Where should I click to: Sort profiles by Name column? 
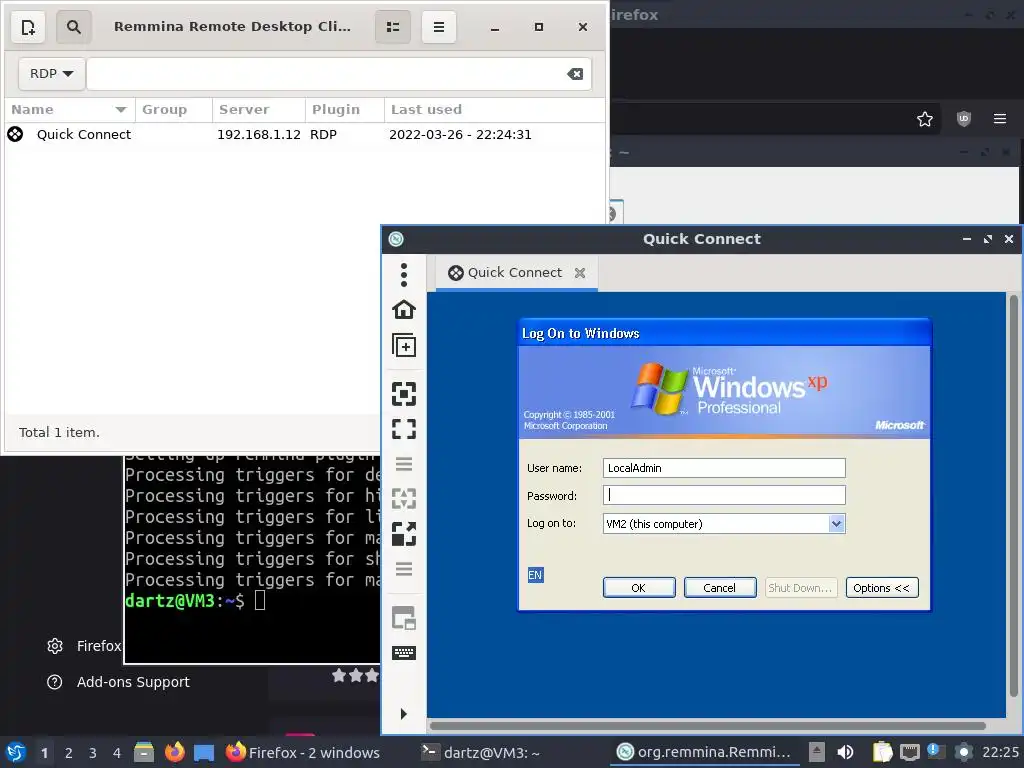point(69,110)
